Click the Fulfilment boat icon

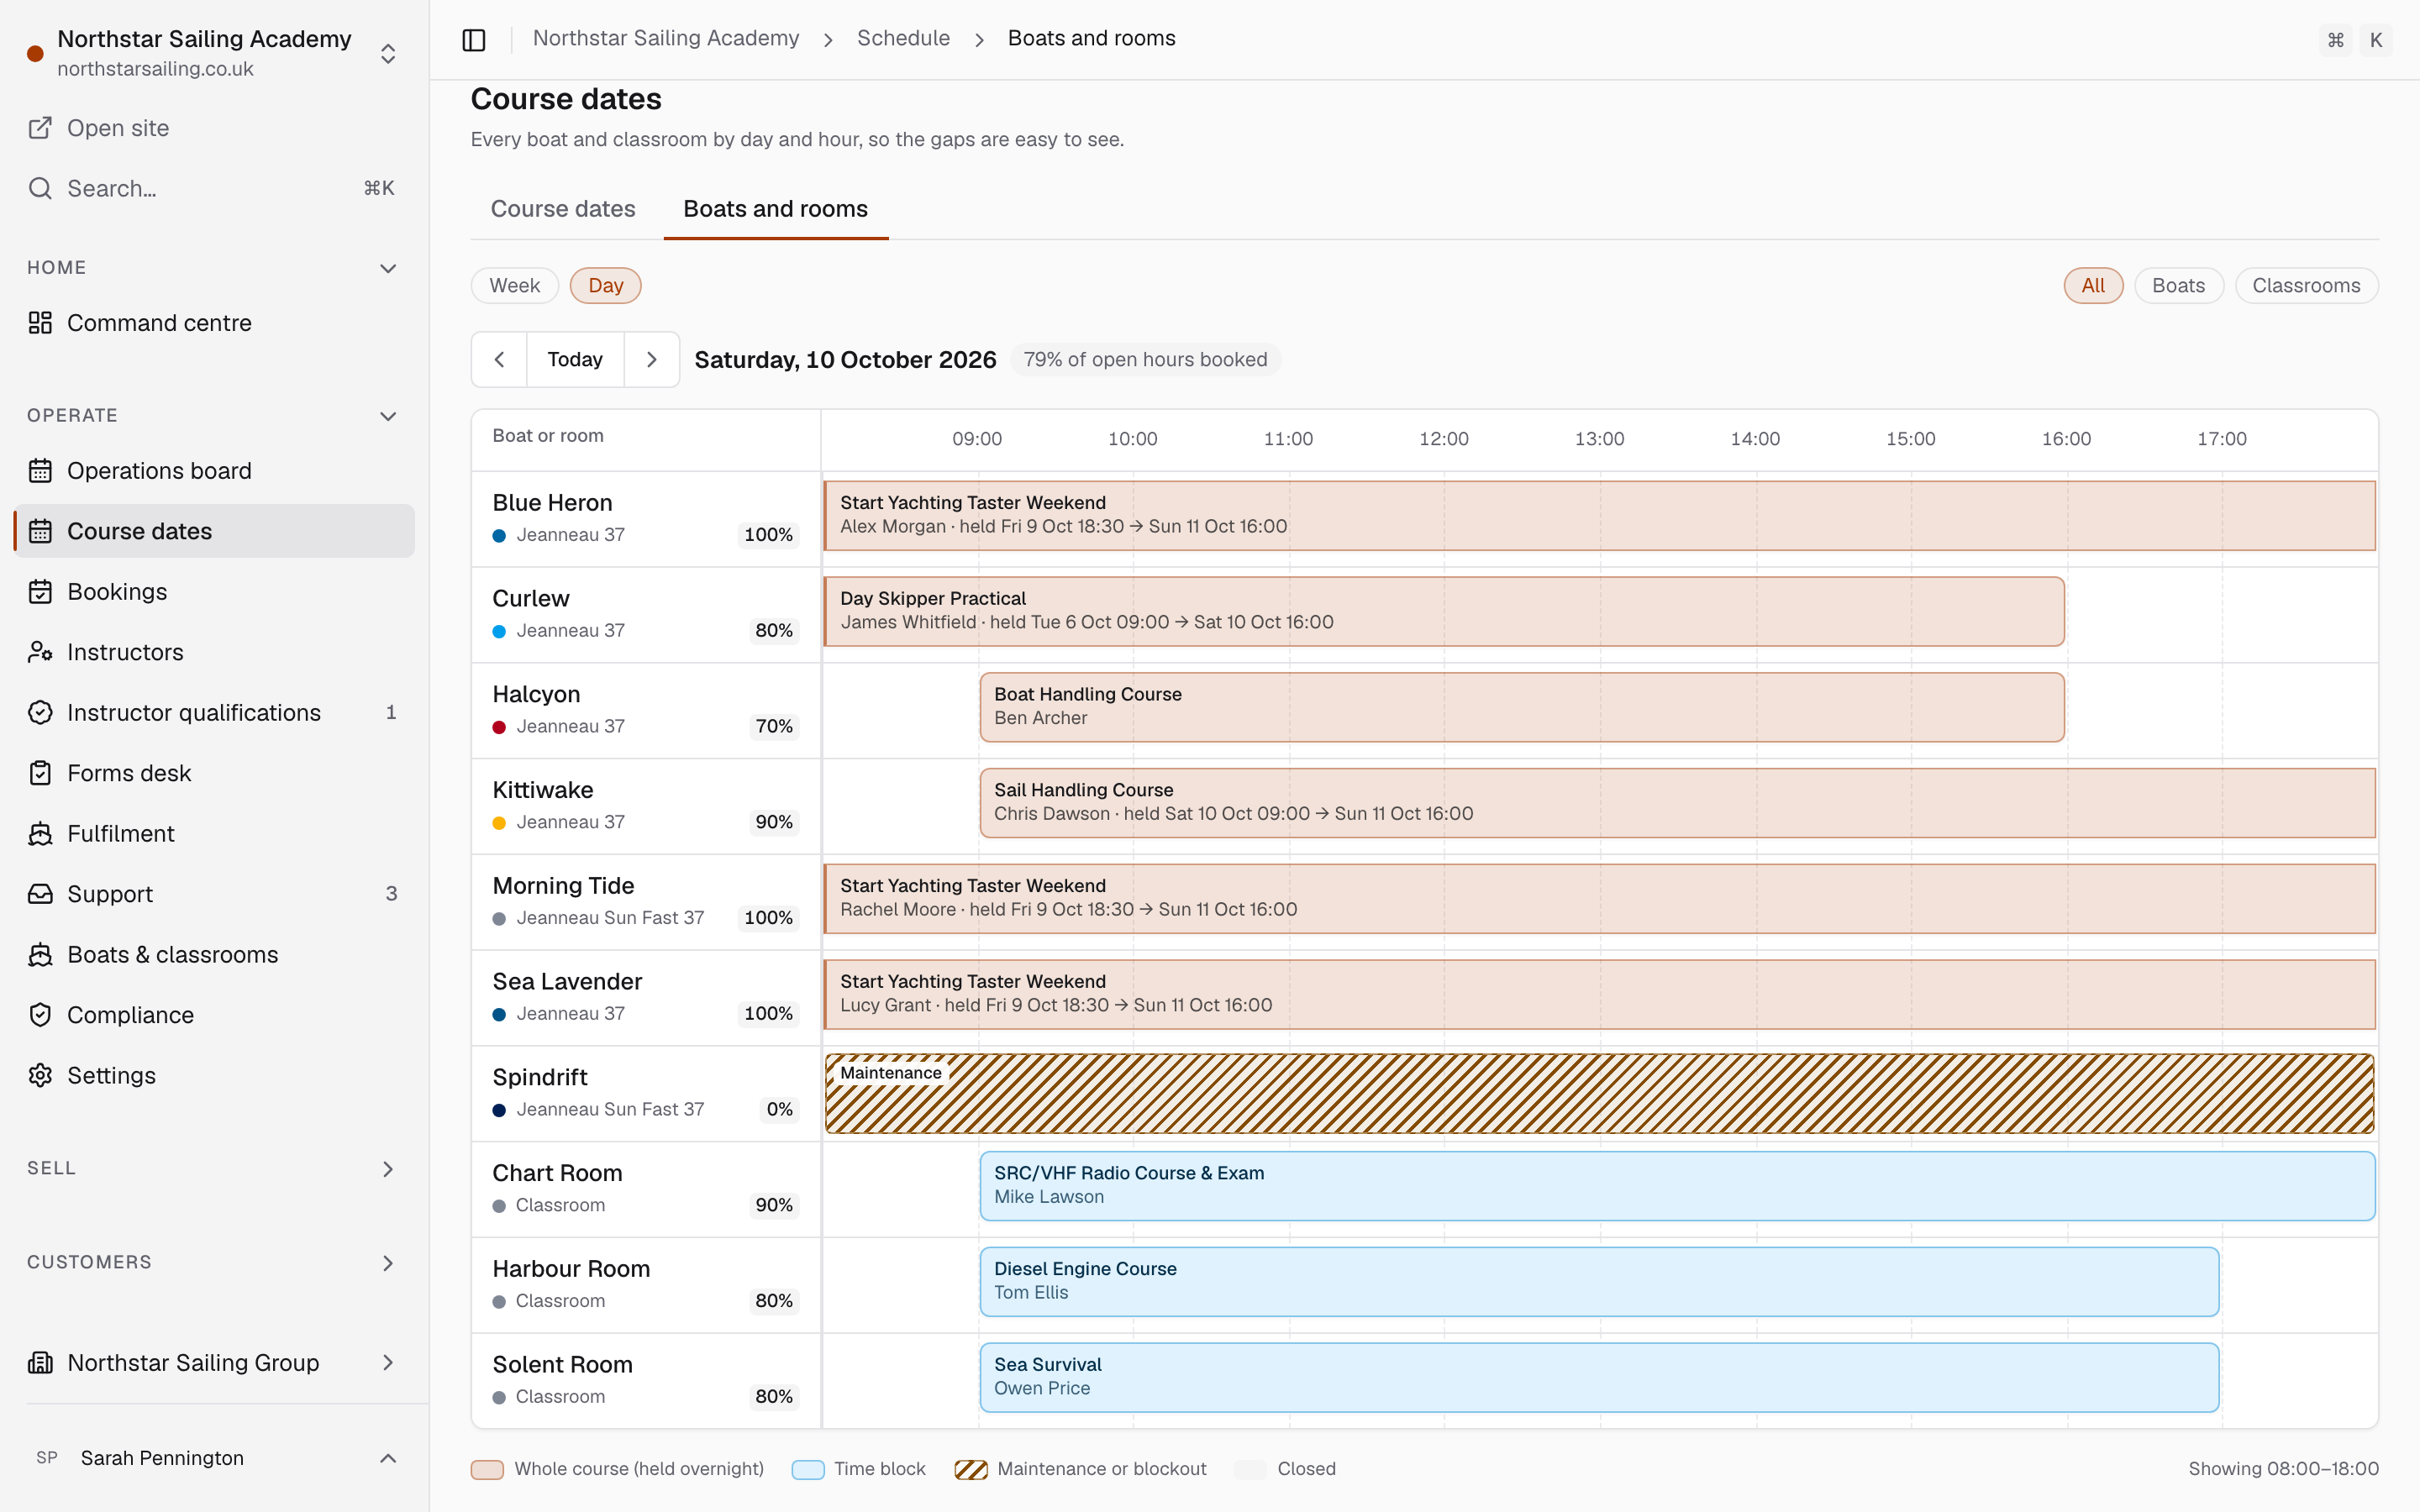40,834
